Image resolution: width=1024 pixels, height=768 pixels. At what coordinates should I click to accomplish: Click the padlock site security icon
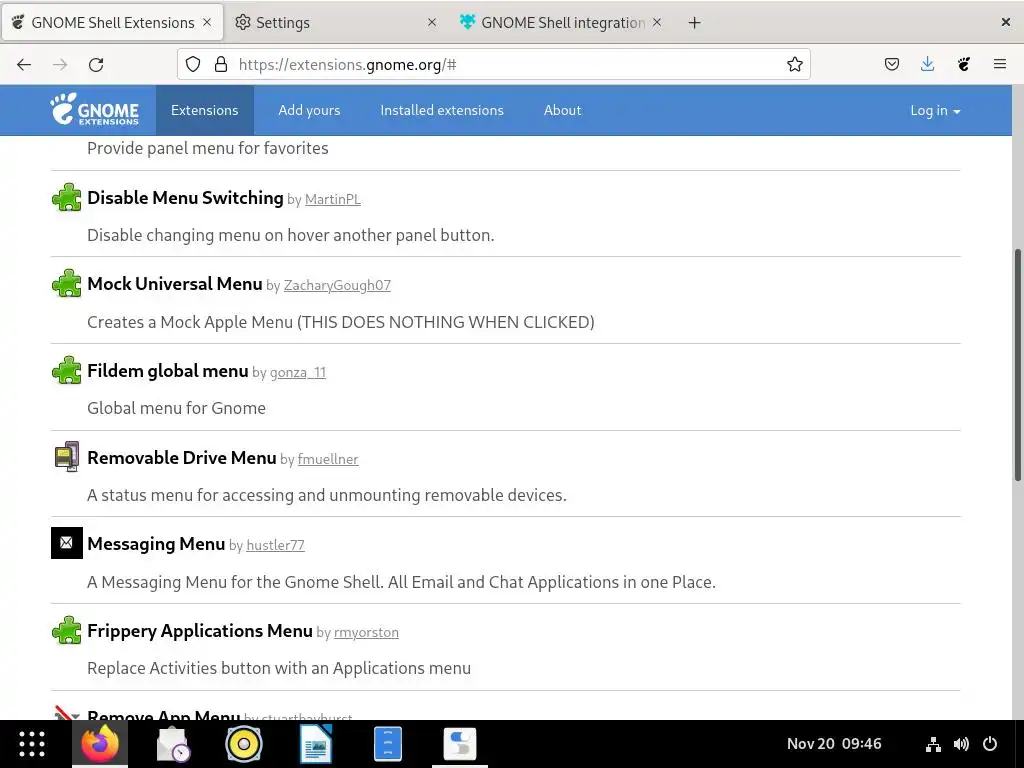(221, 64)
